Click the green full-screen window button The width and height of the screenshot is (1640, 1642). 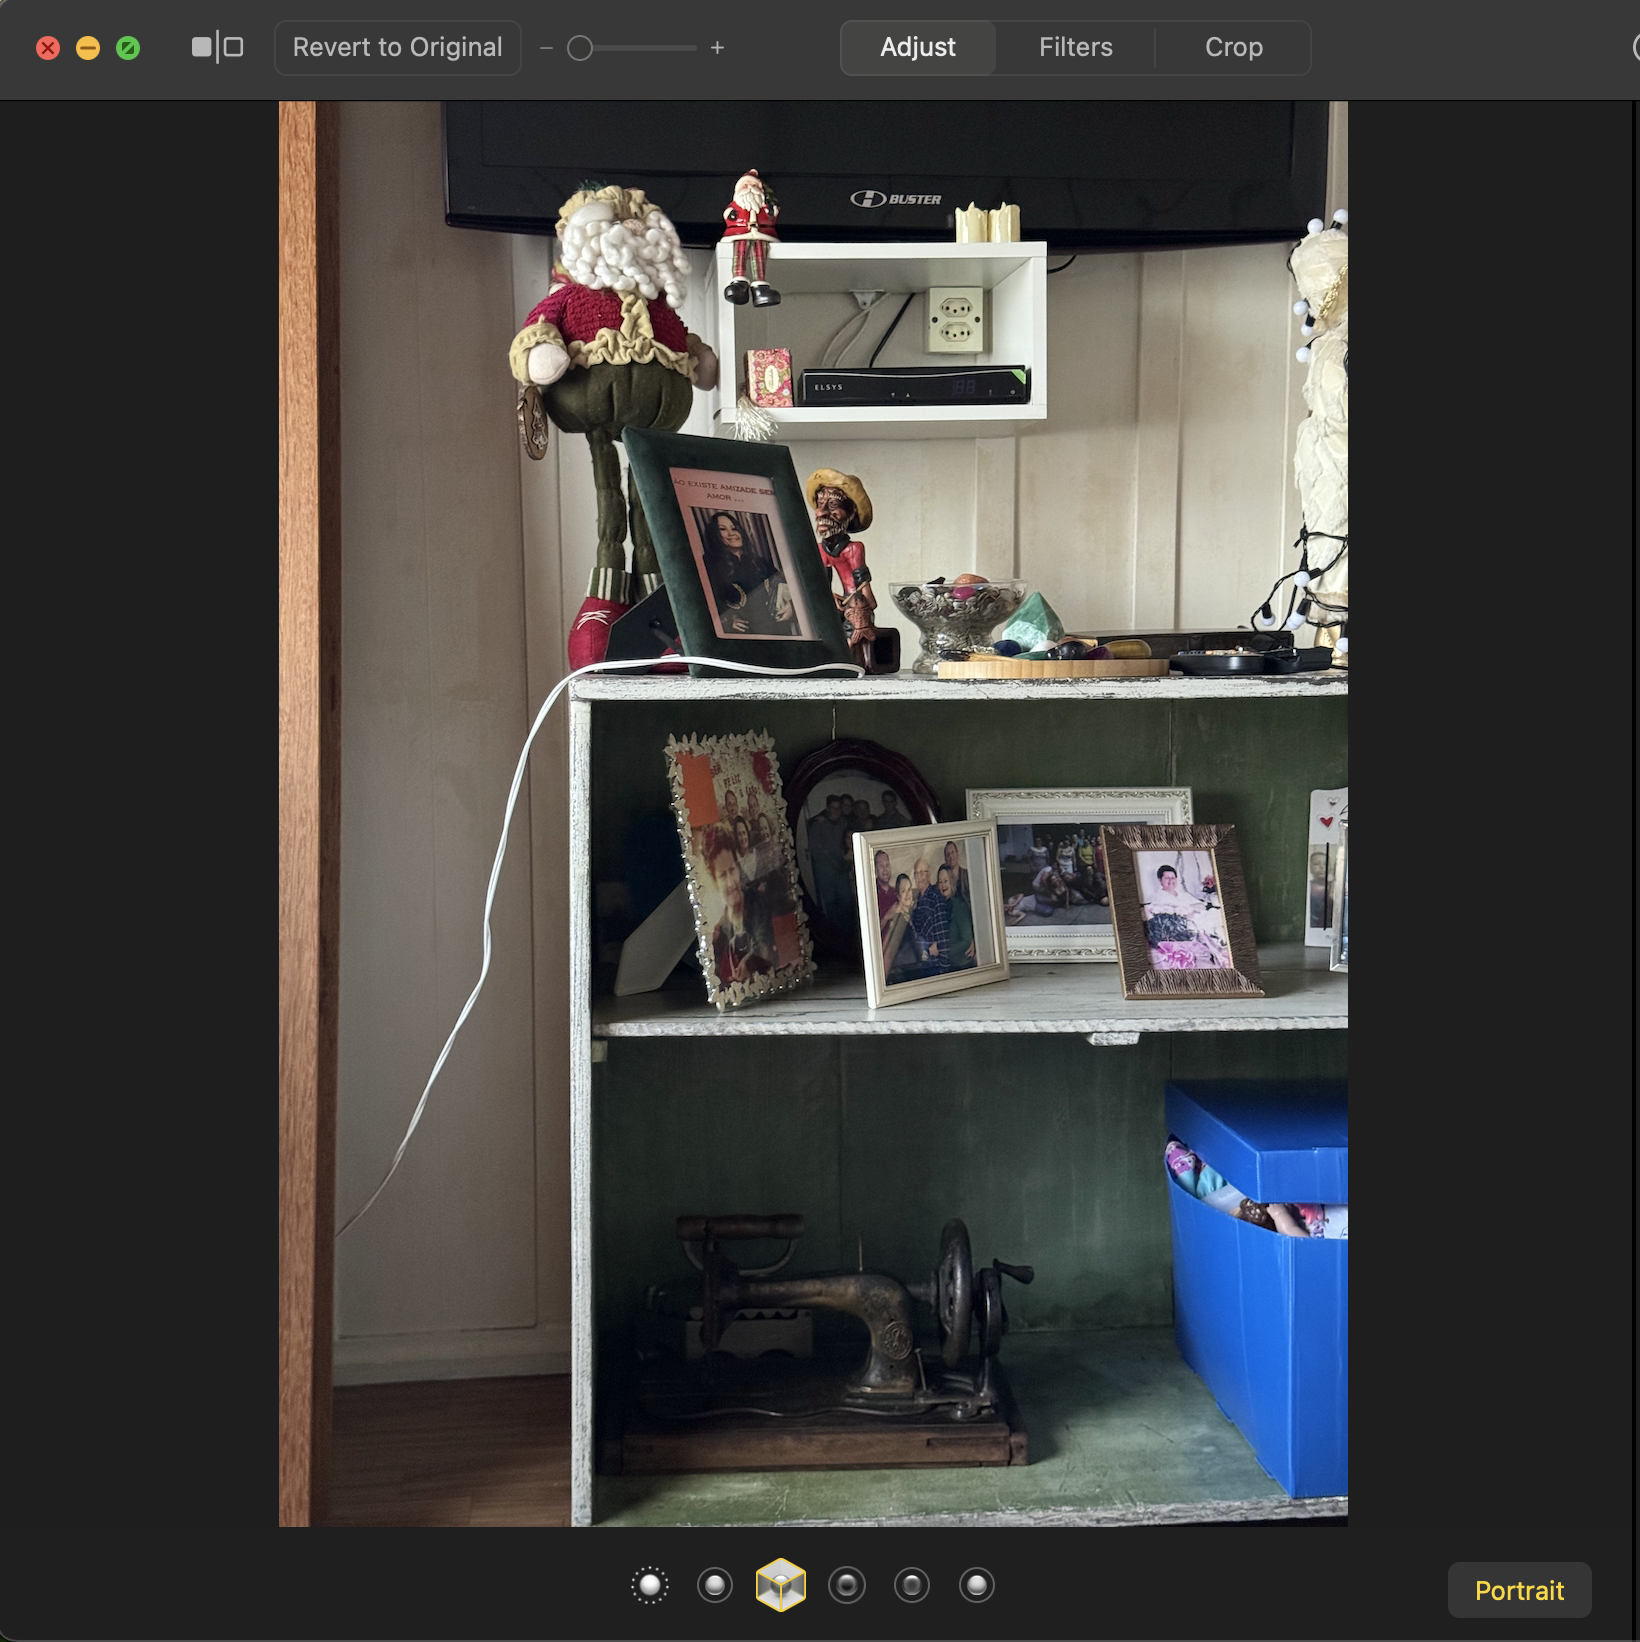128,48
